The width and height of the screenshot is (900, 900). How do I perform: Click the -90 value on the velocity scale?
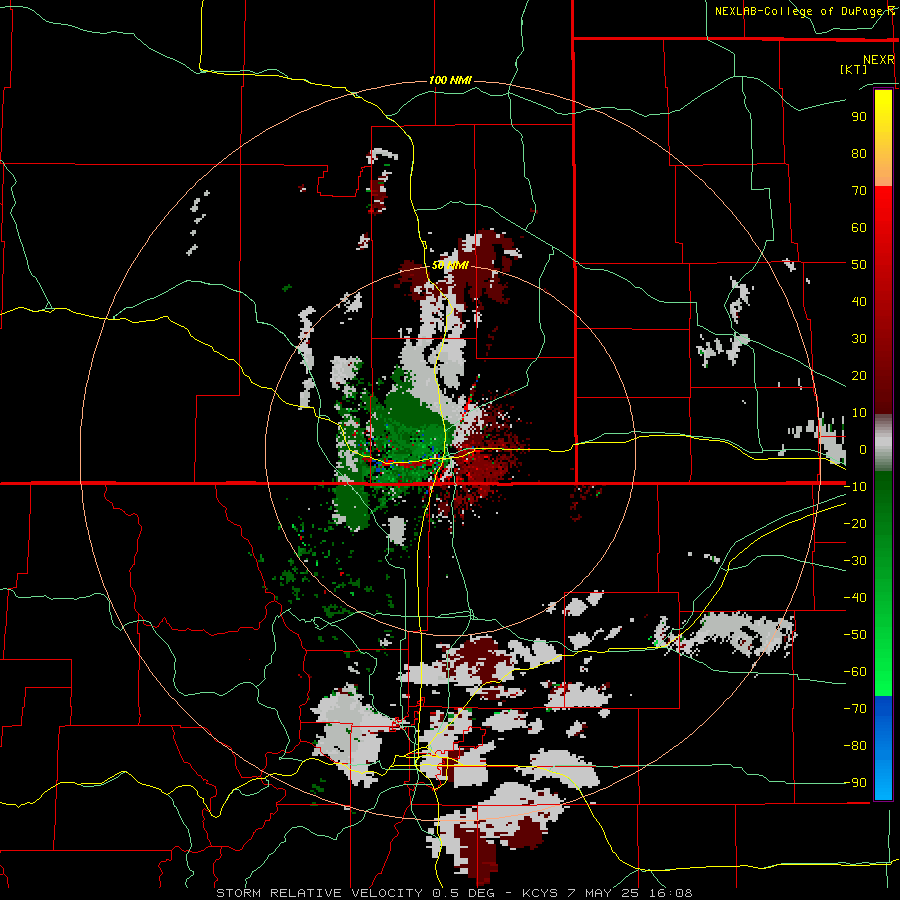click(855, 783)
